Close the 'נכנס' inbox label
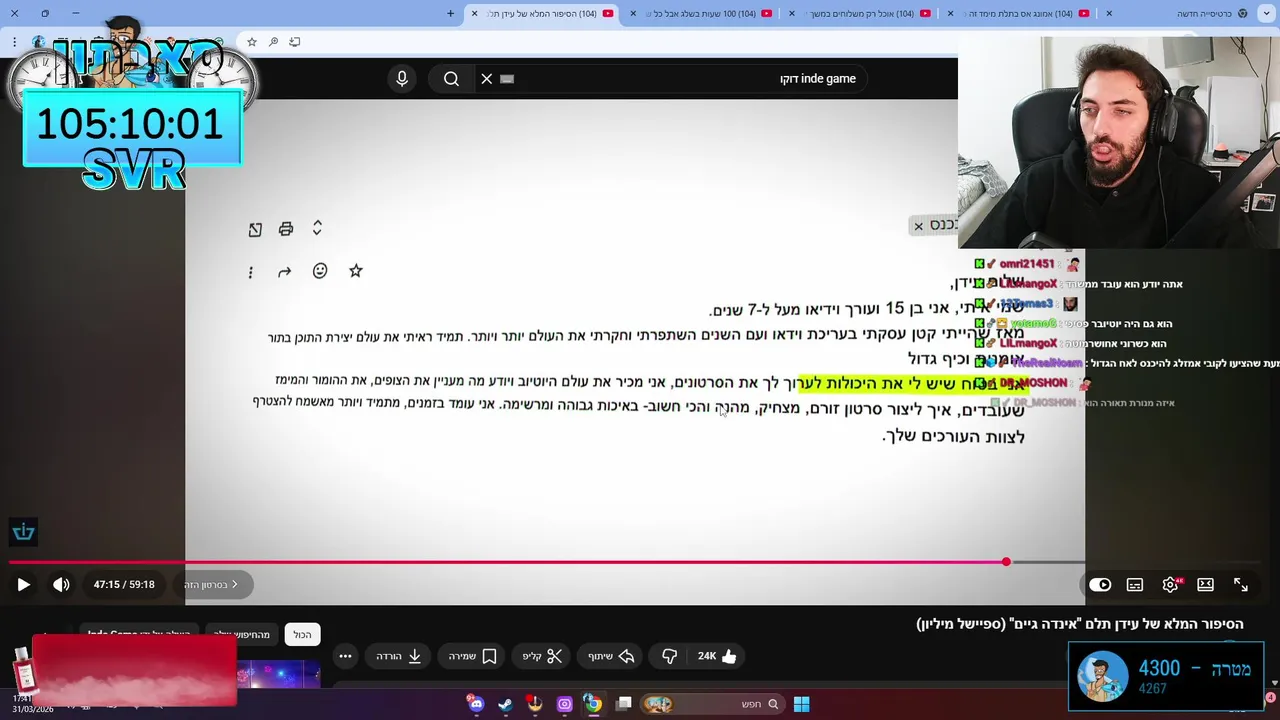Screen dimensions: 1280x720 tap(918, 226)
